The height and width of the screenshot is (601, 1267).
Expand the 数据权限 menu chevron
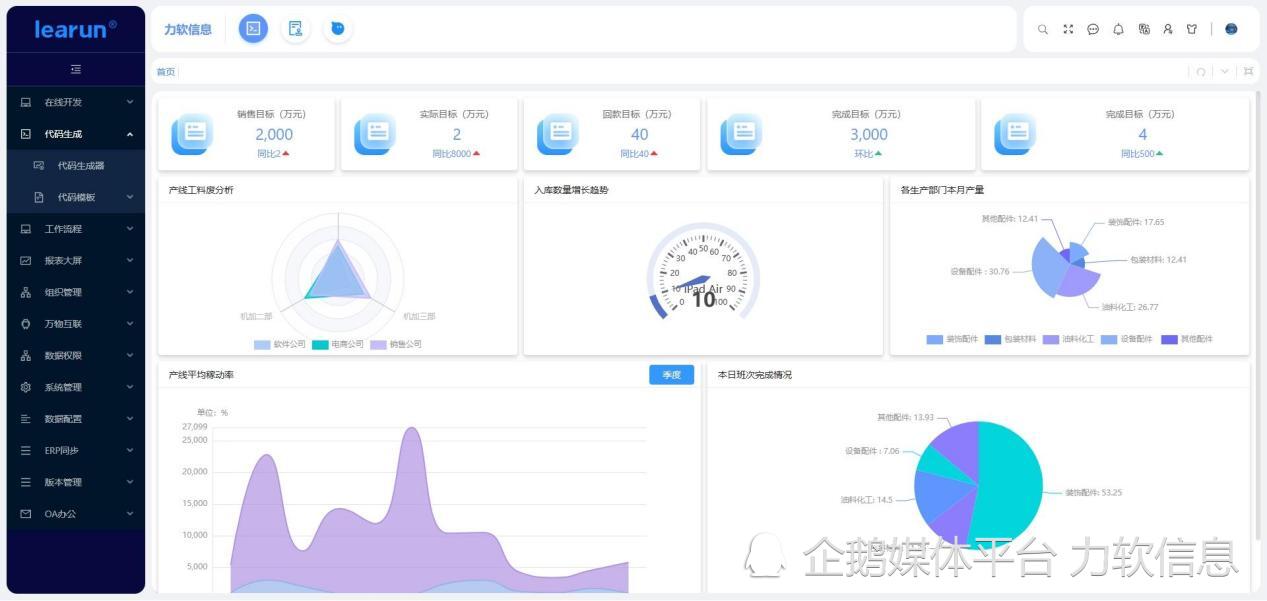(130, 355)
